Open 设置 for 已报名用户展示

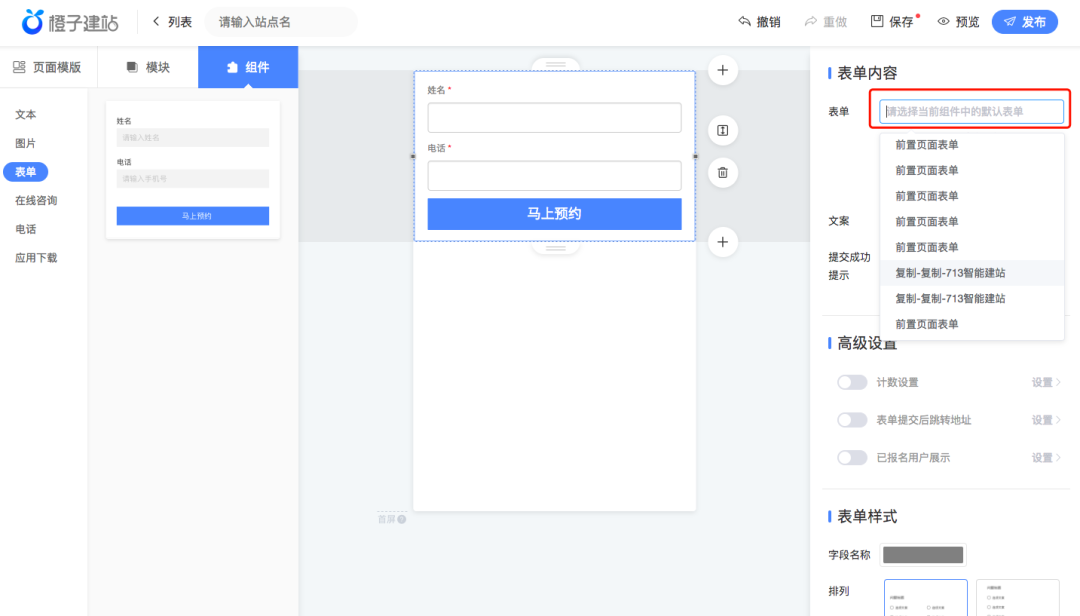(x=1046, y=458)
